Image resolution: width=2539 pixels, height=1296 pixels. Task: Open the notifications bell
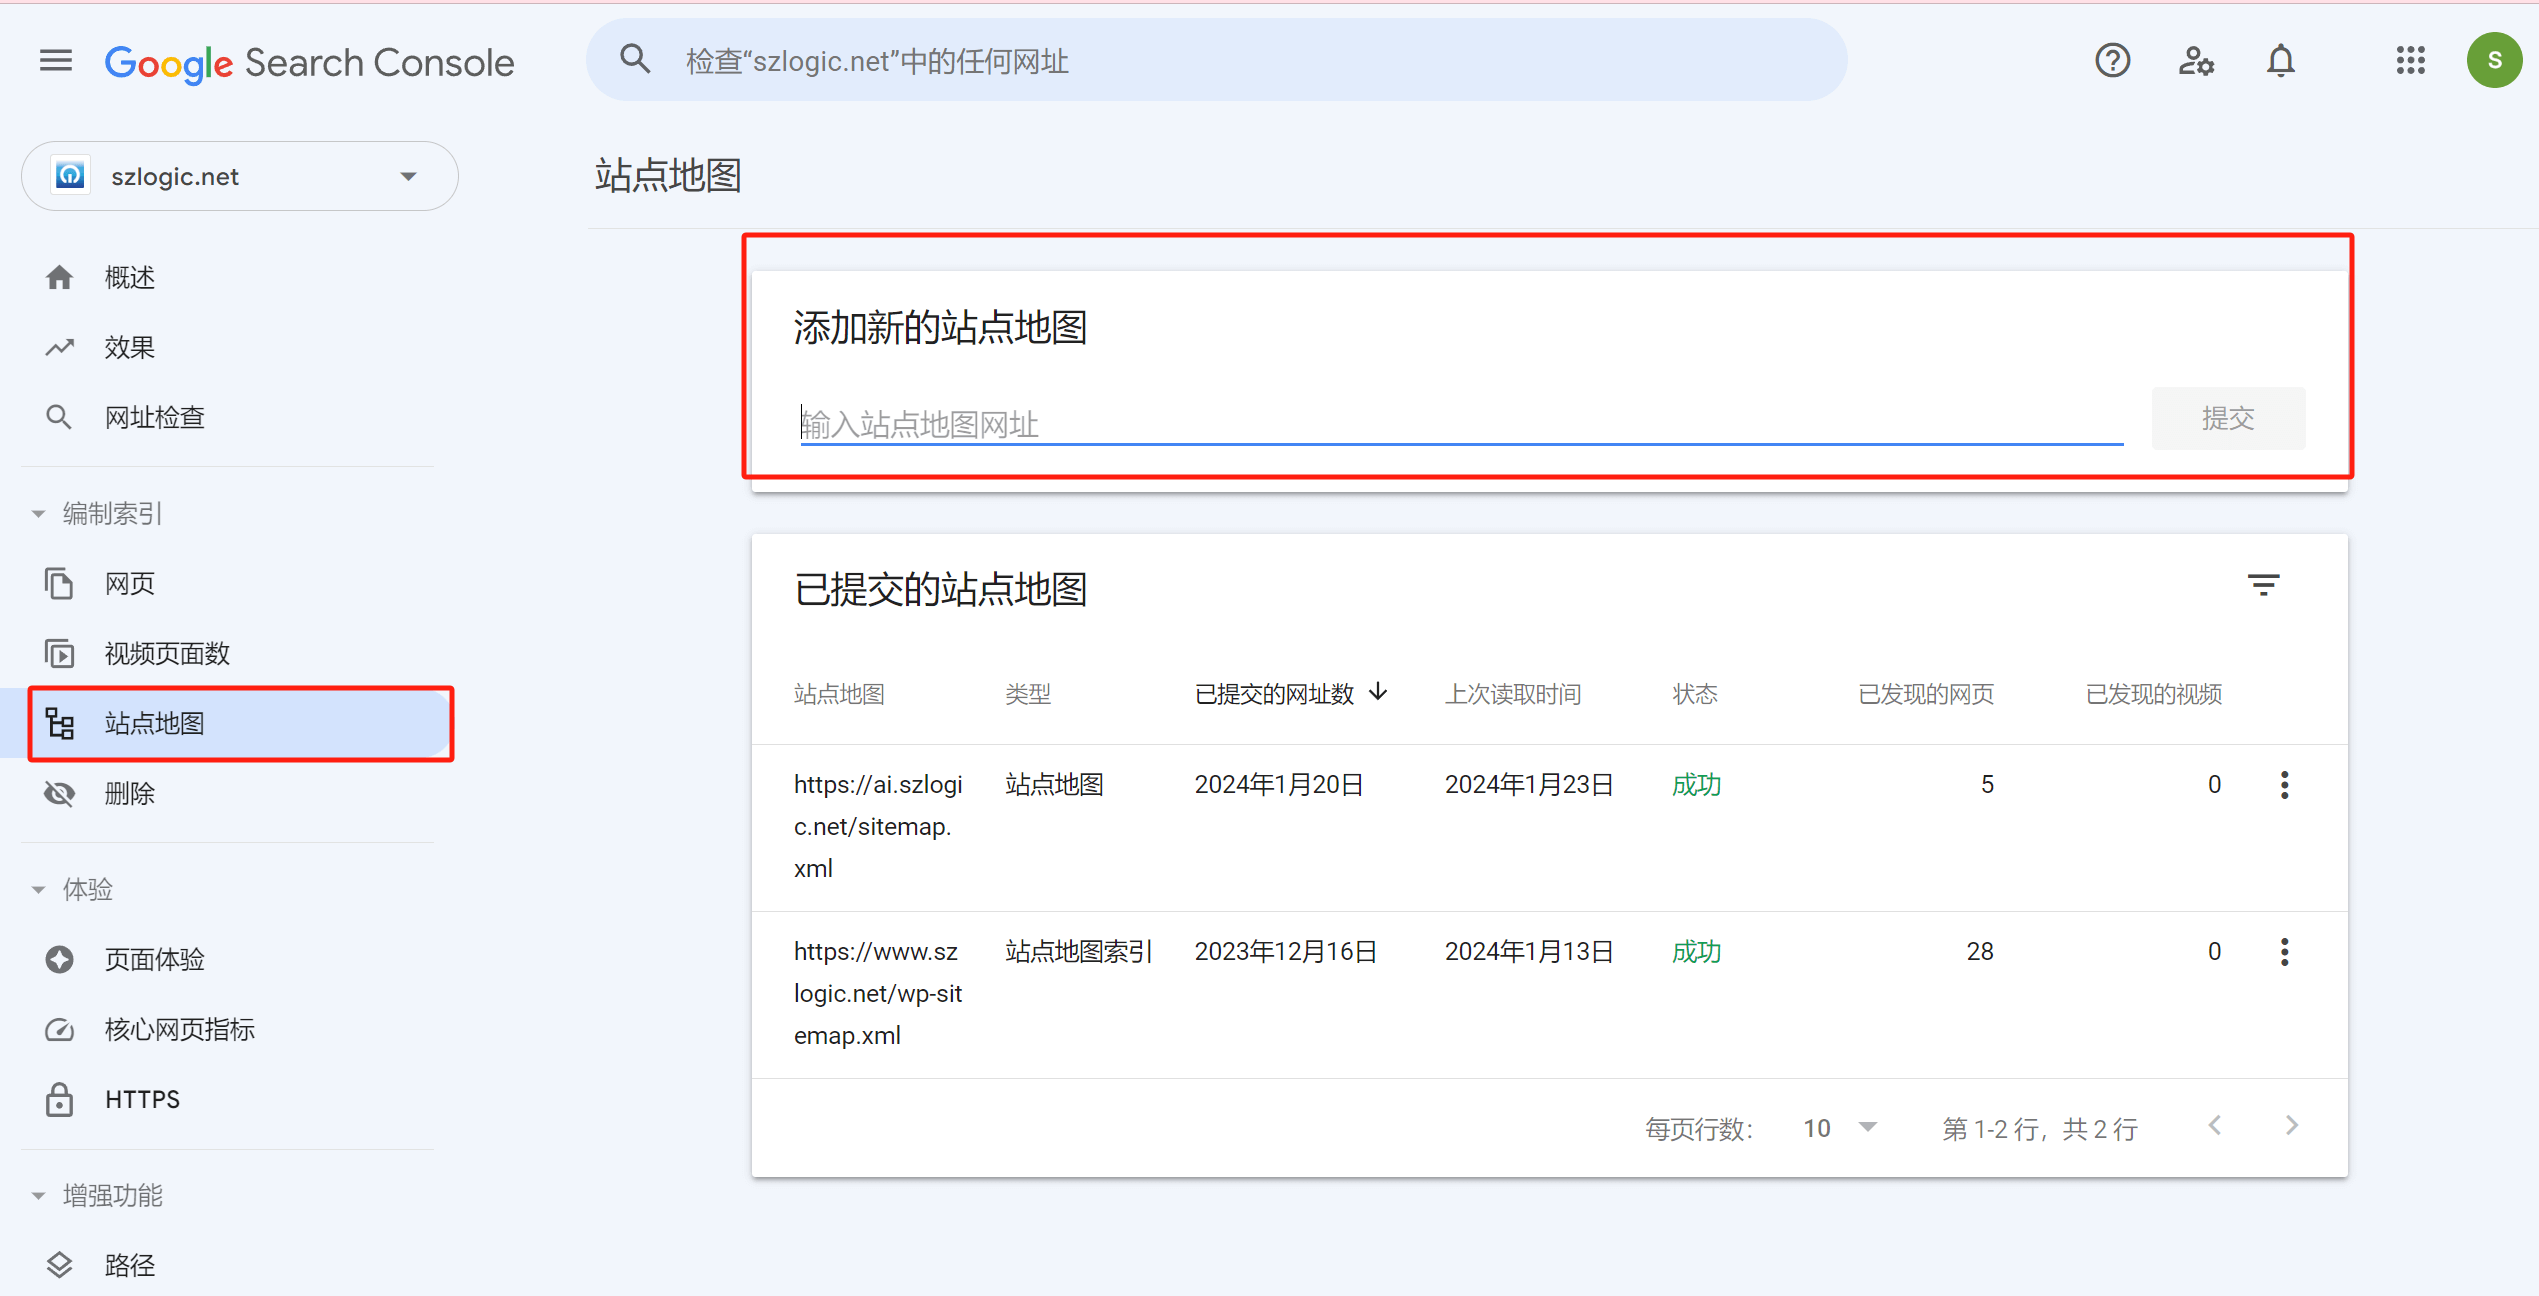pos(2281,60)
